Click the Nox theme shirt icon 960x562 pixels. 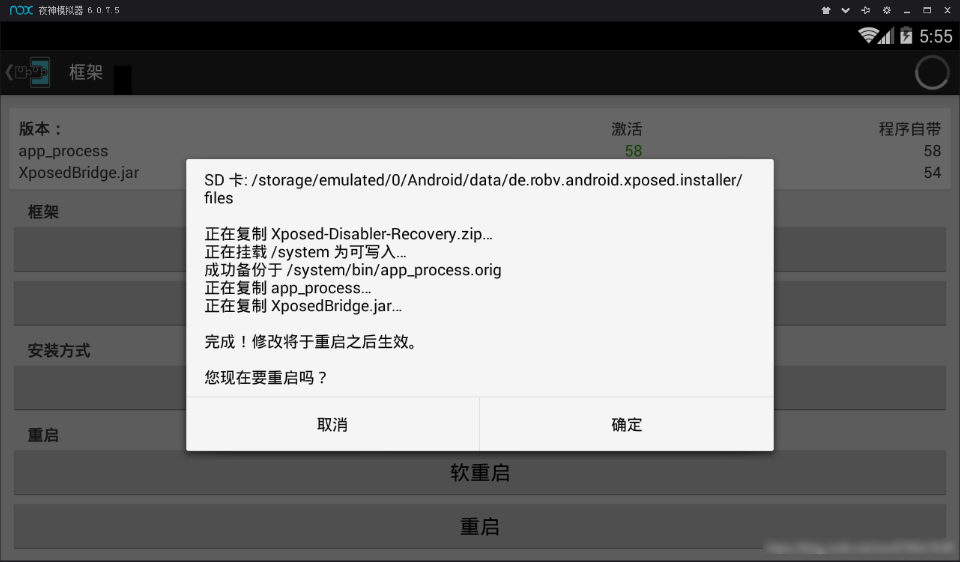point(826,10)
